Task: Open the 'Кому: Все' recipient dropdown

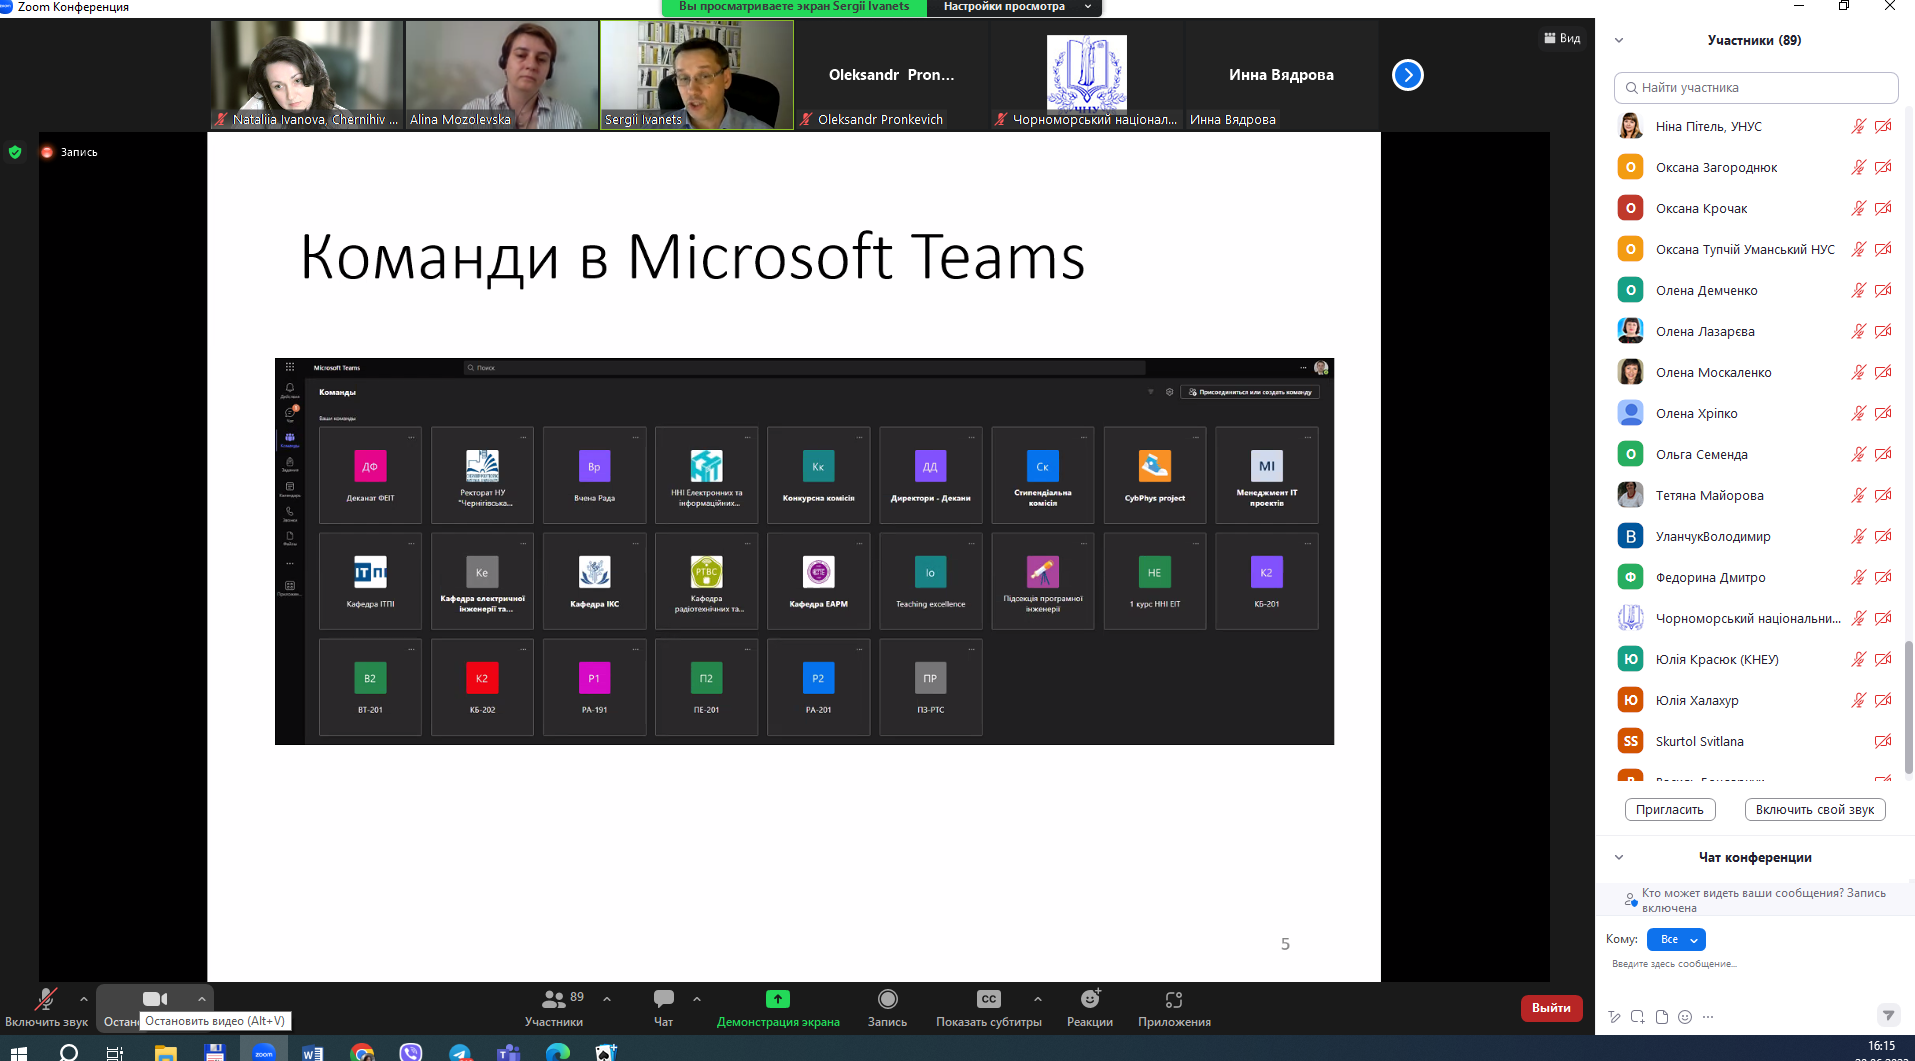Action: [x=1676, y=939]
